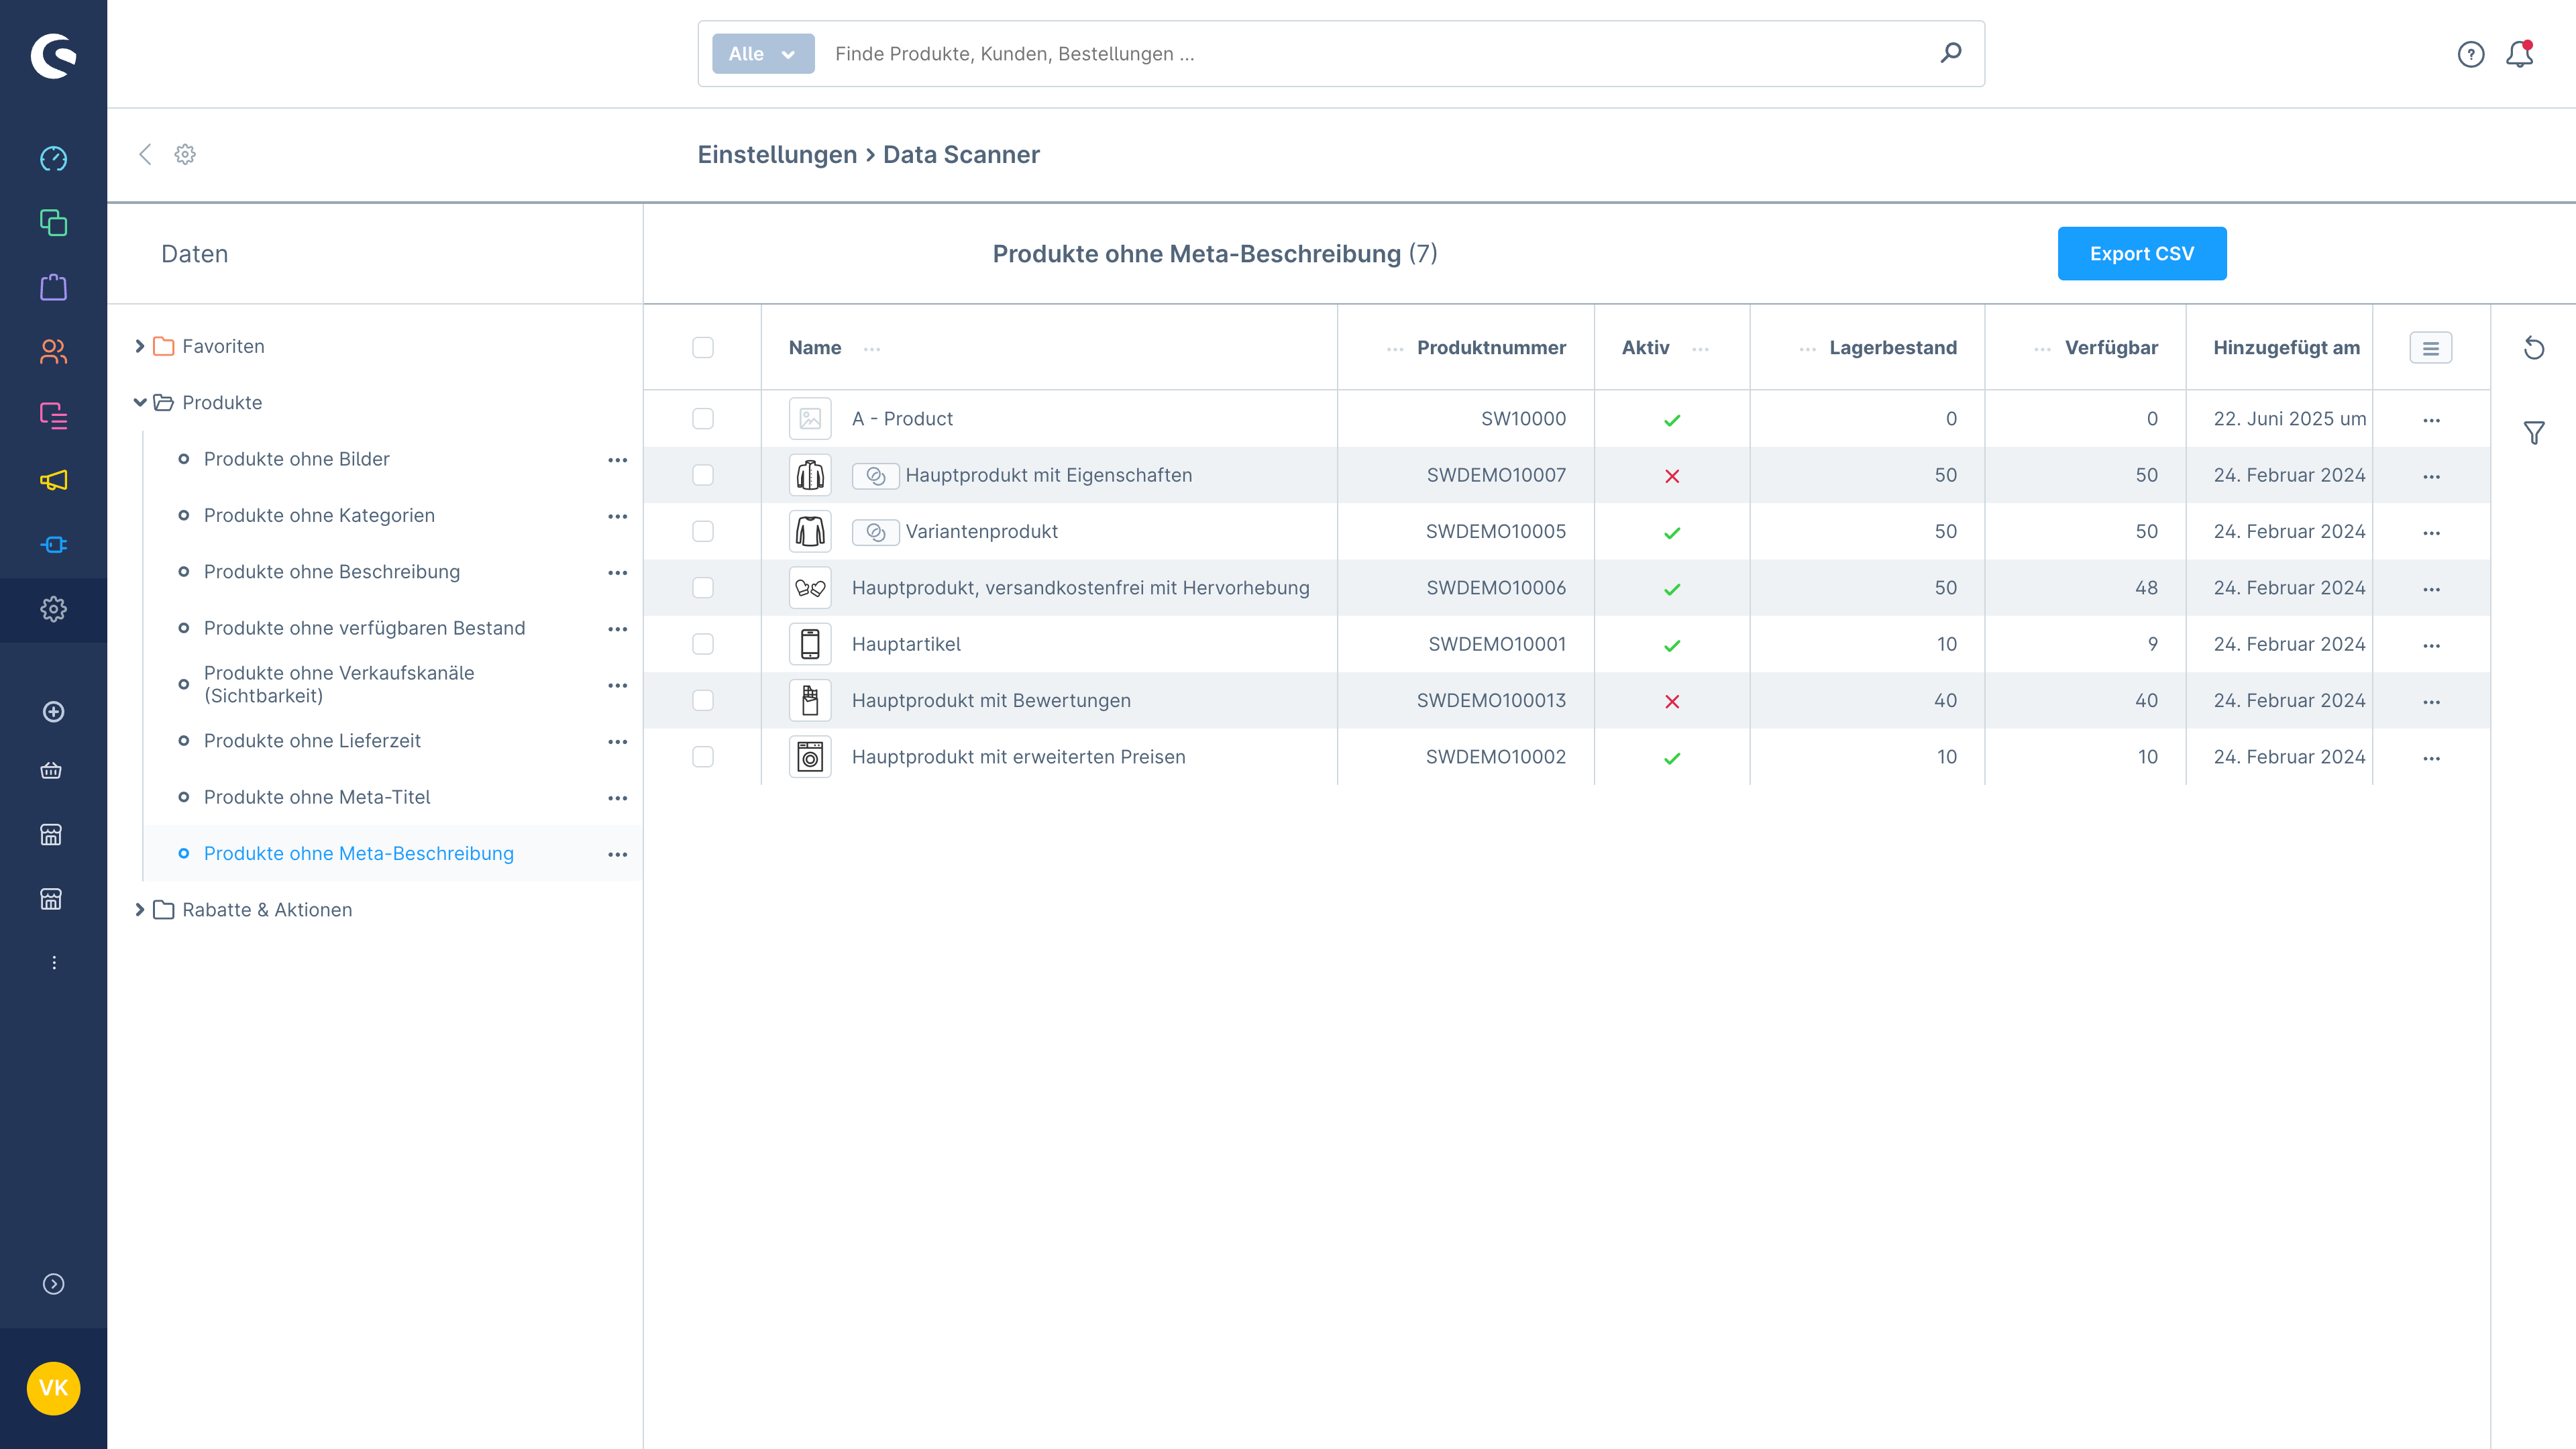Screen dimensions: 2576x1449
Task: Collapse the Produkte folder
Action: click(139, 402)
